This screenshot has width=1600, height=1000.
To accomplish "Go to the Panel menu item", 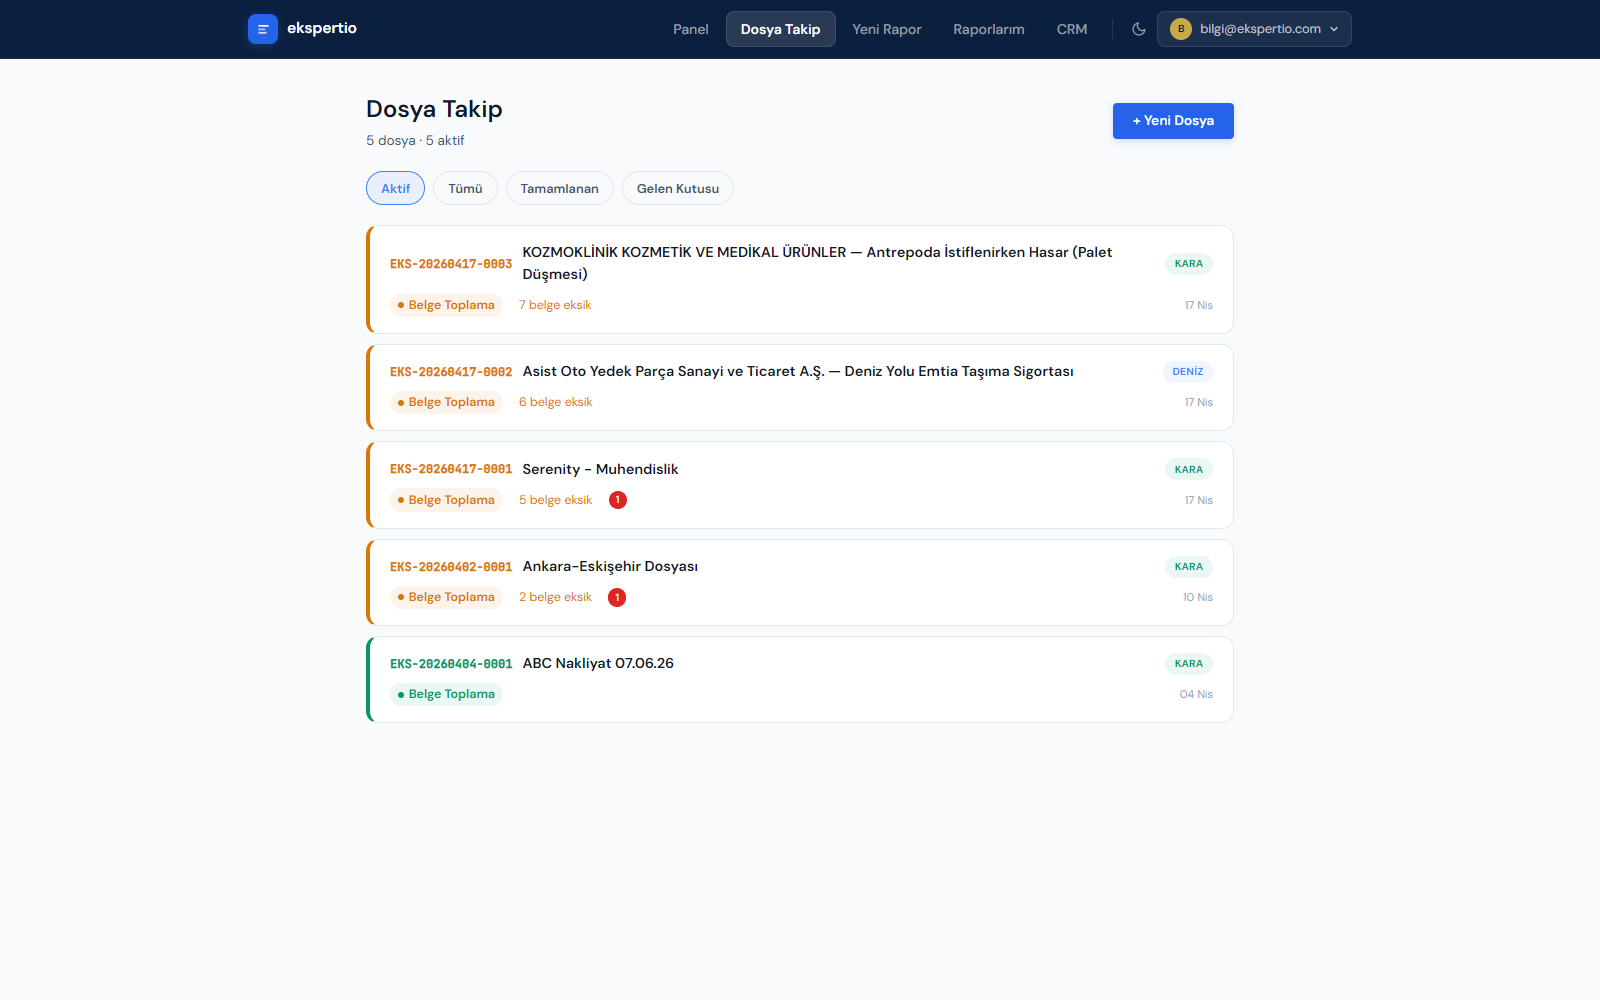I will tap(690, 29).
